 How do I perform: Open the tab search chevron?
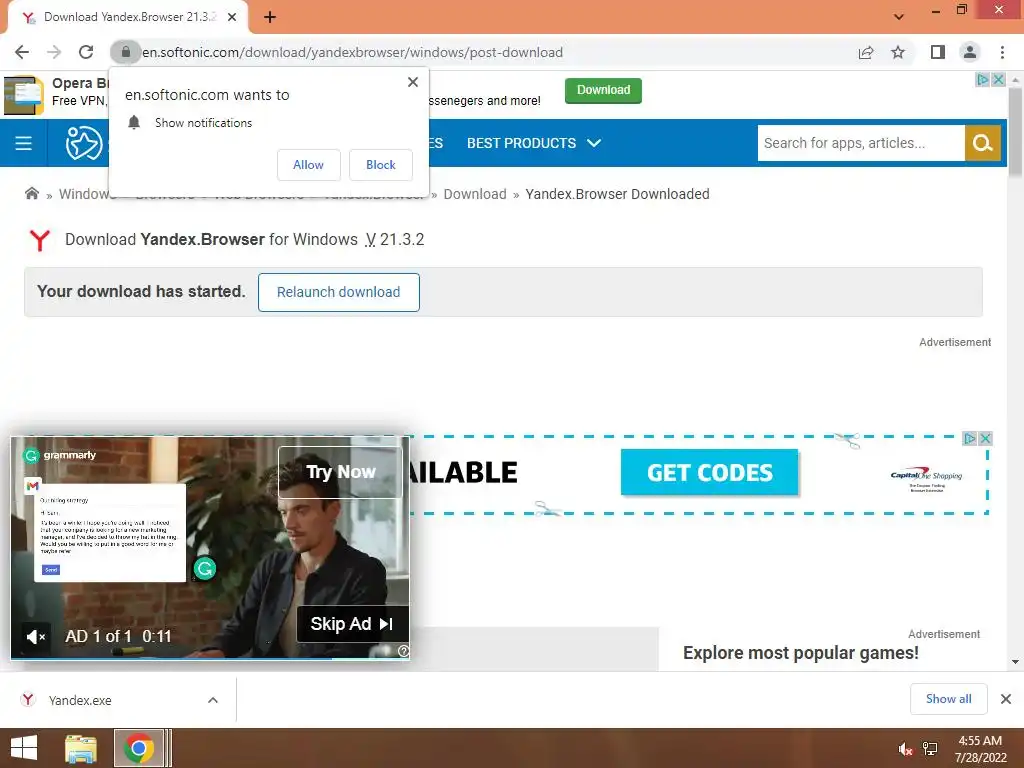point(899,17)
